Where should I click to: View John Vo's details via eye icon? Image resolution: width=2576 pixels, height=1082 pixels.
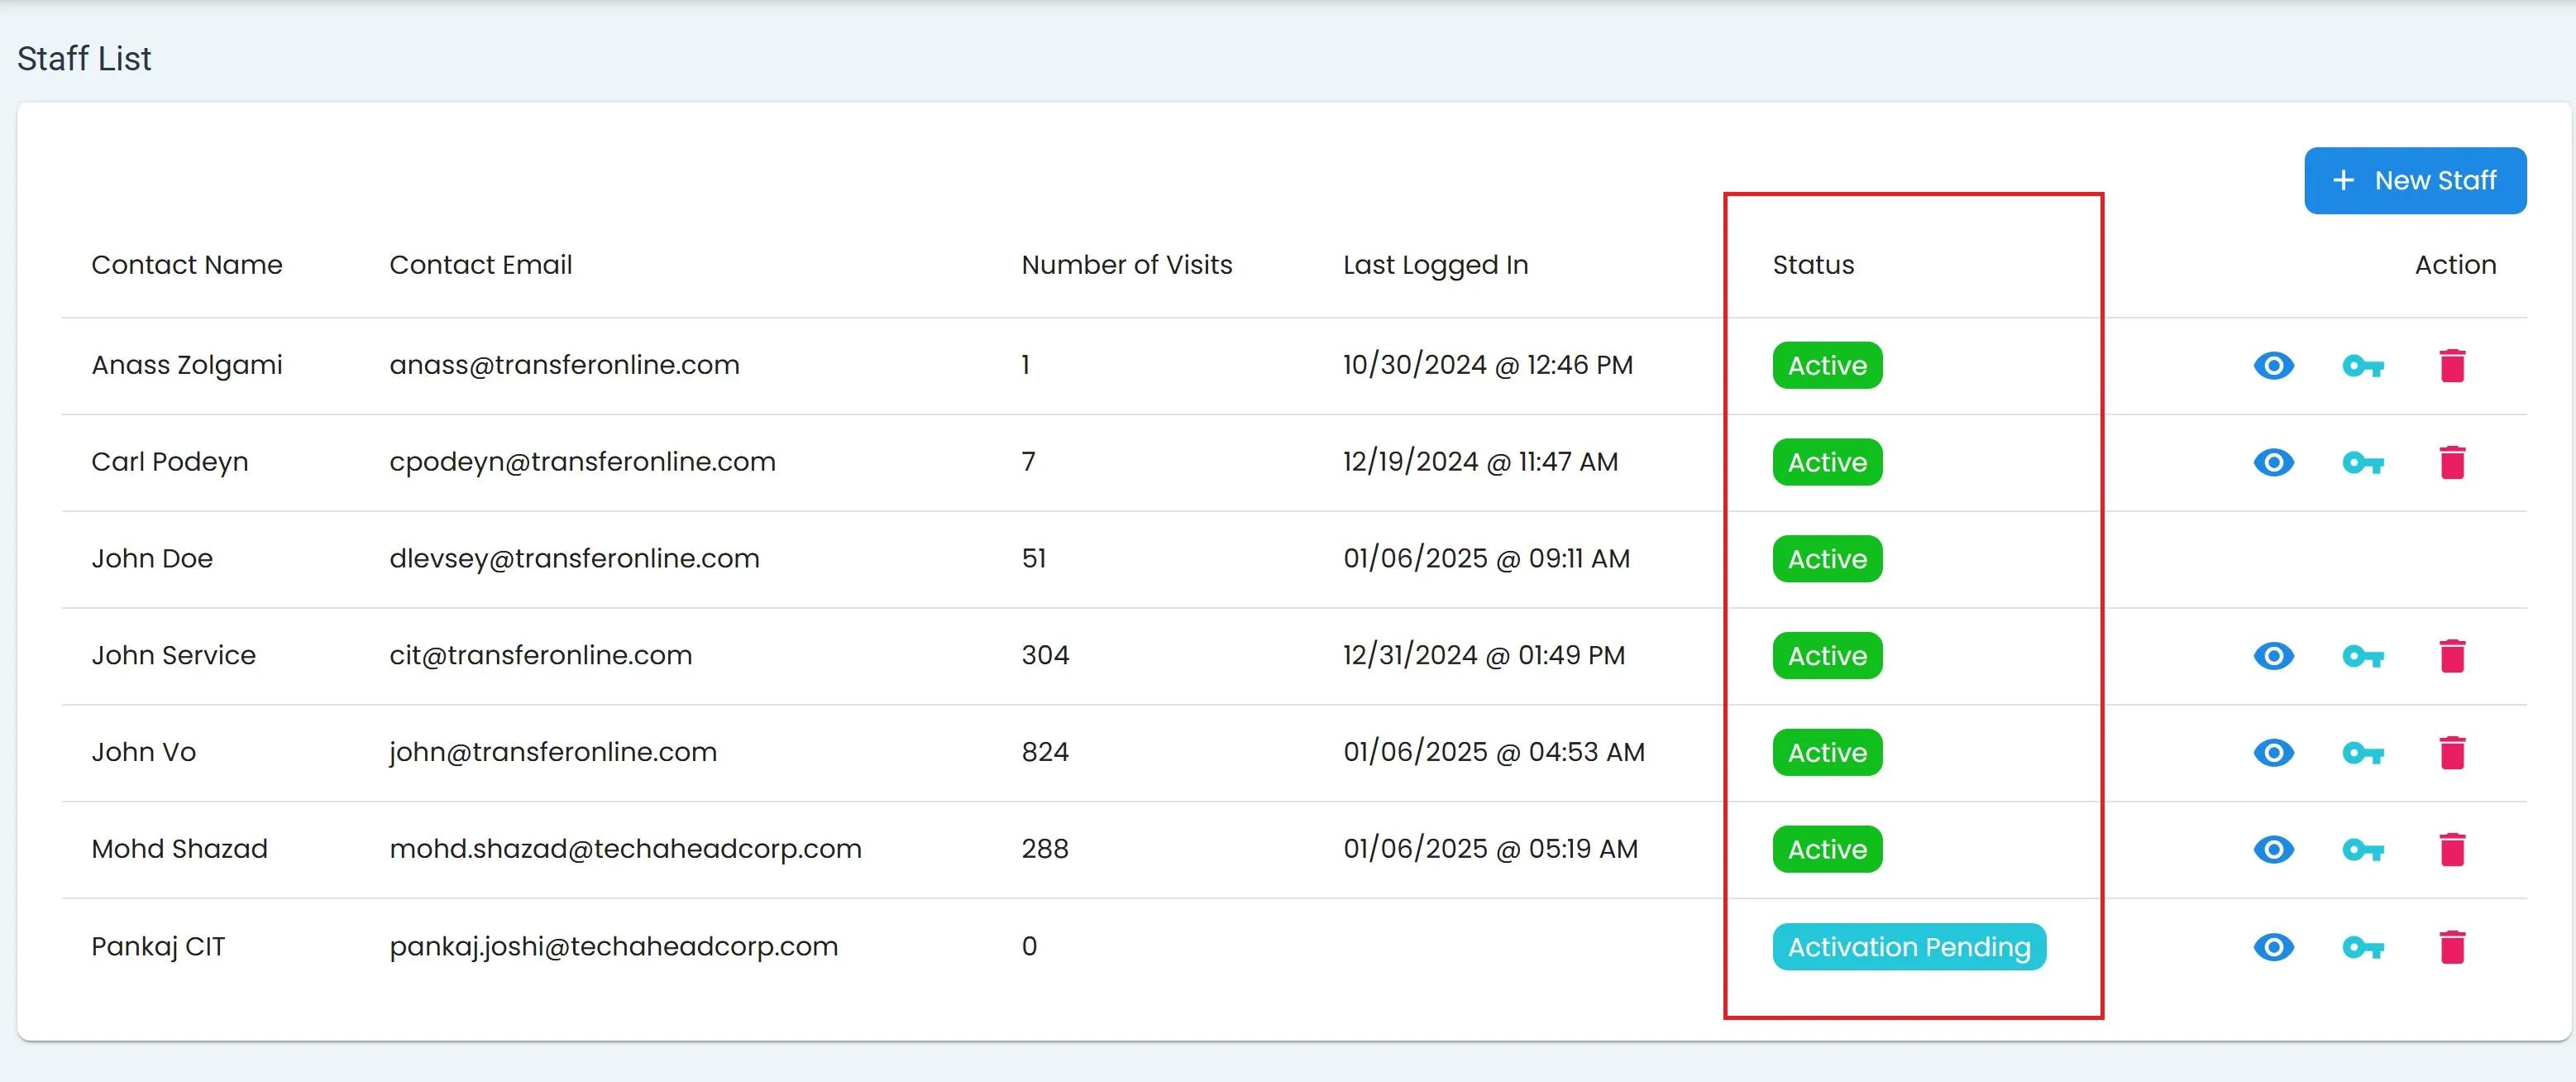tap(2273, 753)
